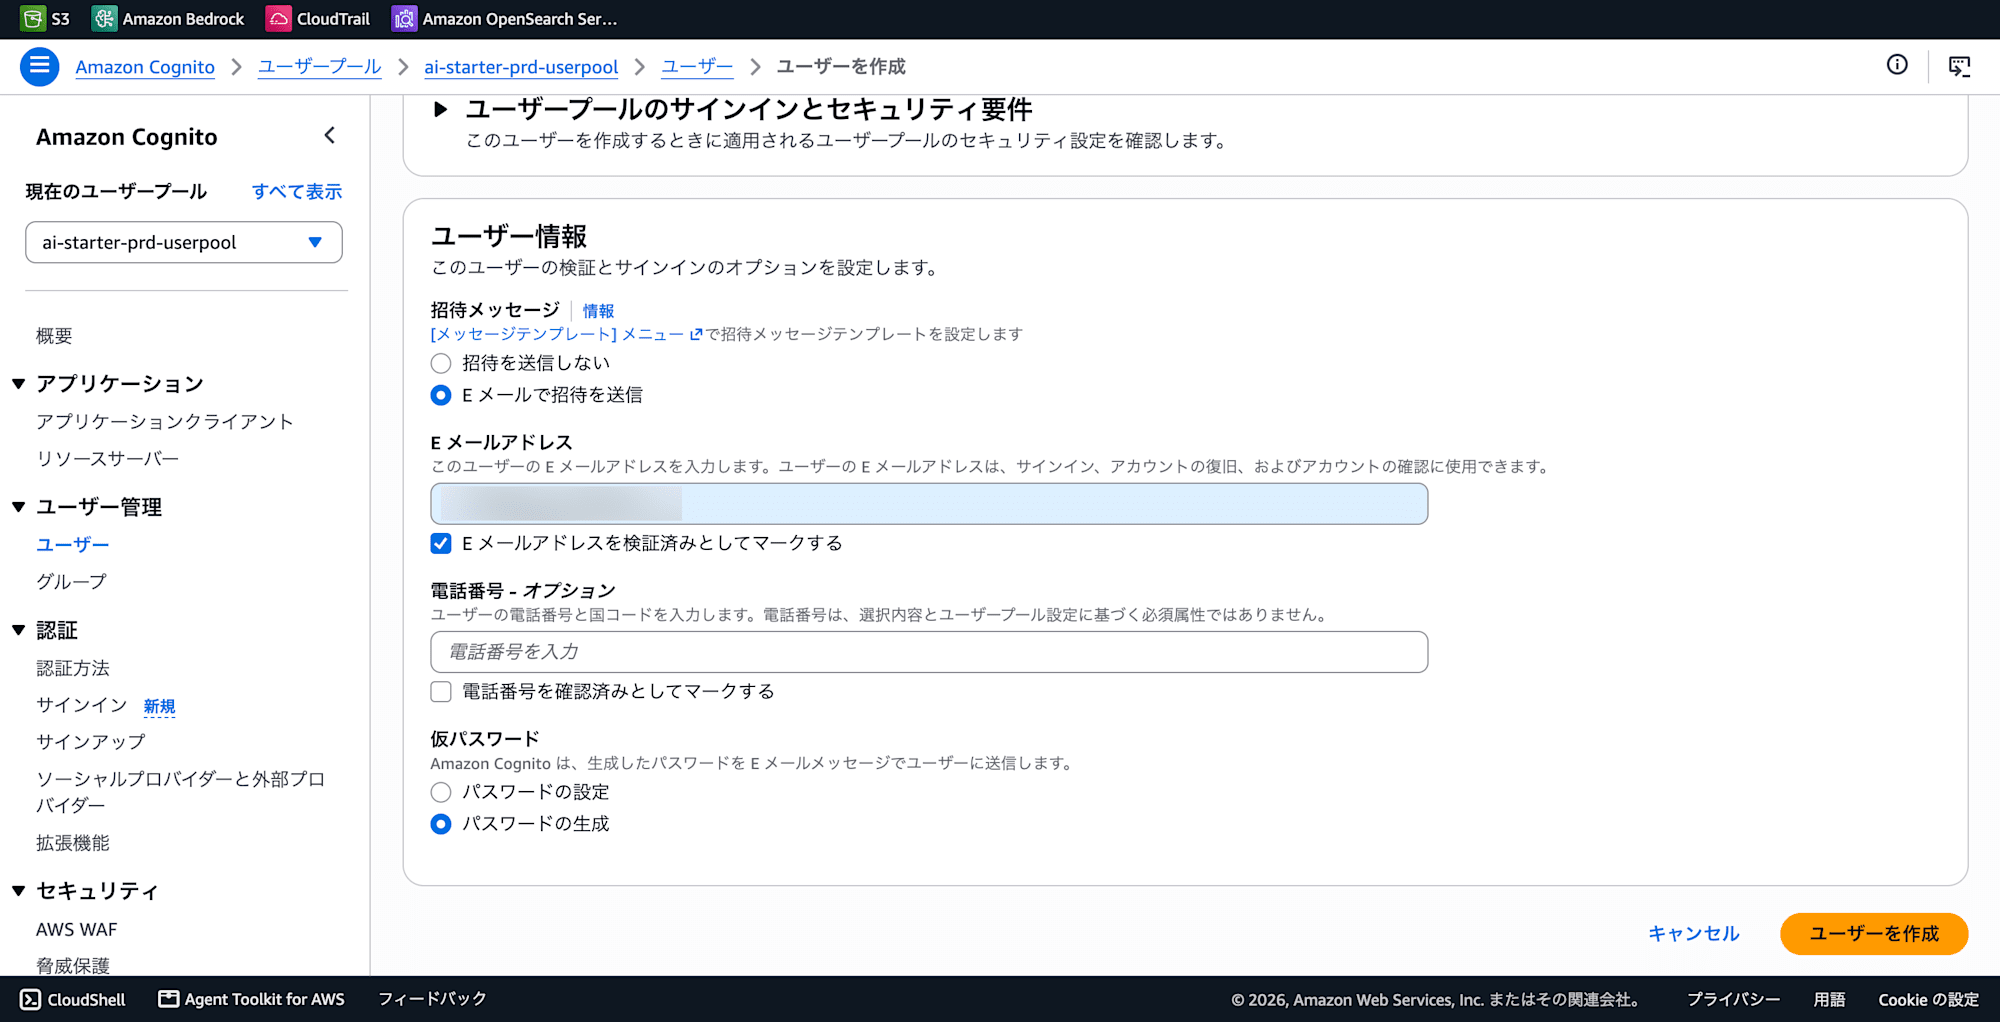Viewport: 2000px width, 1022px height.
Task: Collapse the Amazon Cognito sidebar with the arrow
Action: (330, 135)
